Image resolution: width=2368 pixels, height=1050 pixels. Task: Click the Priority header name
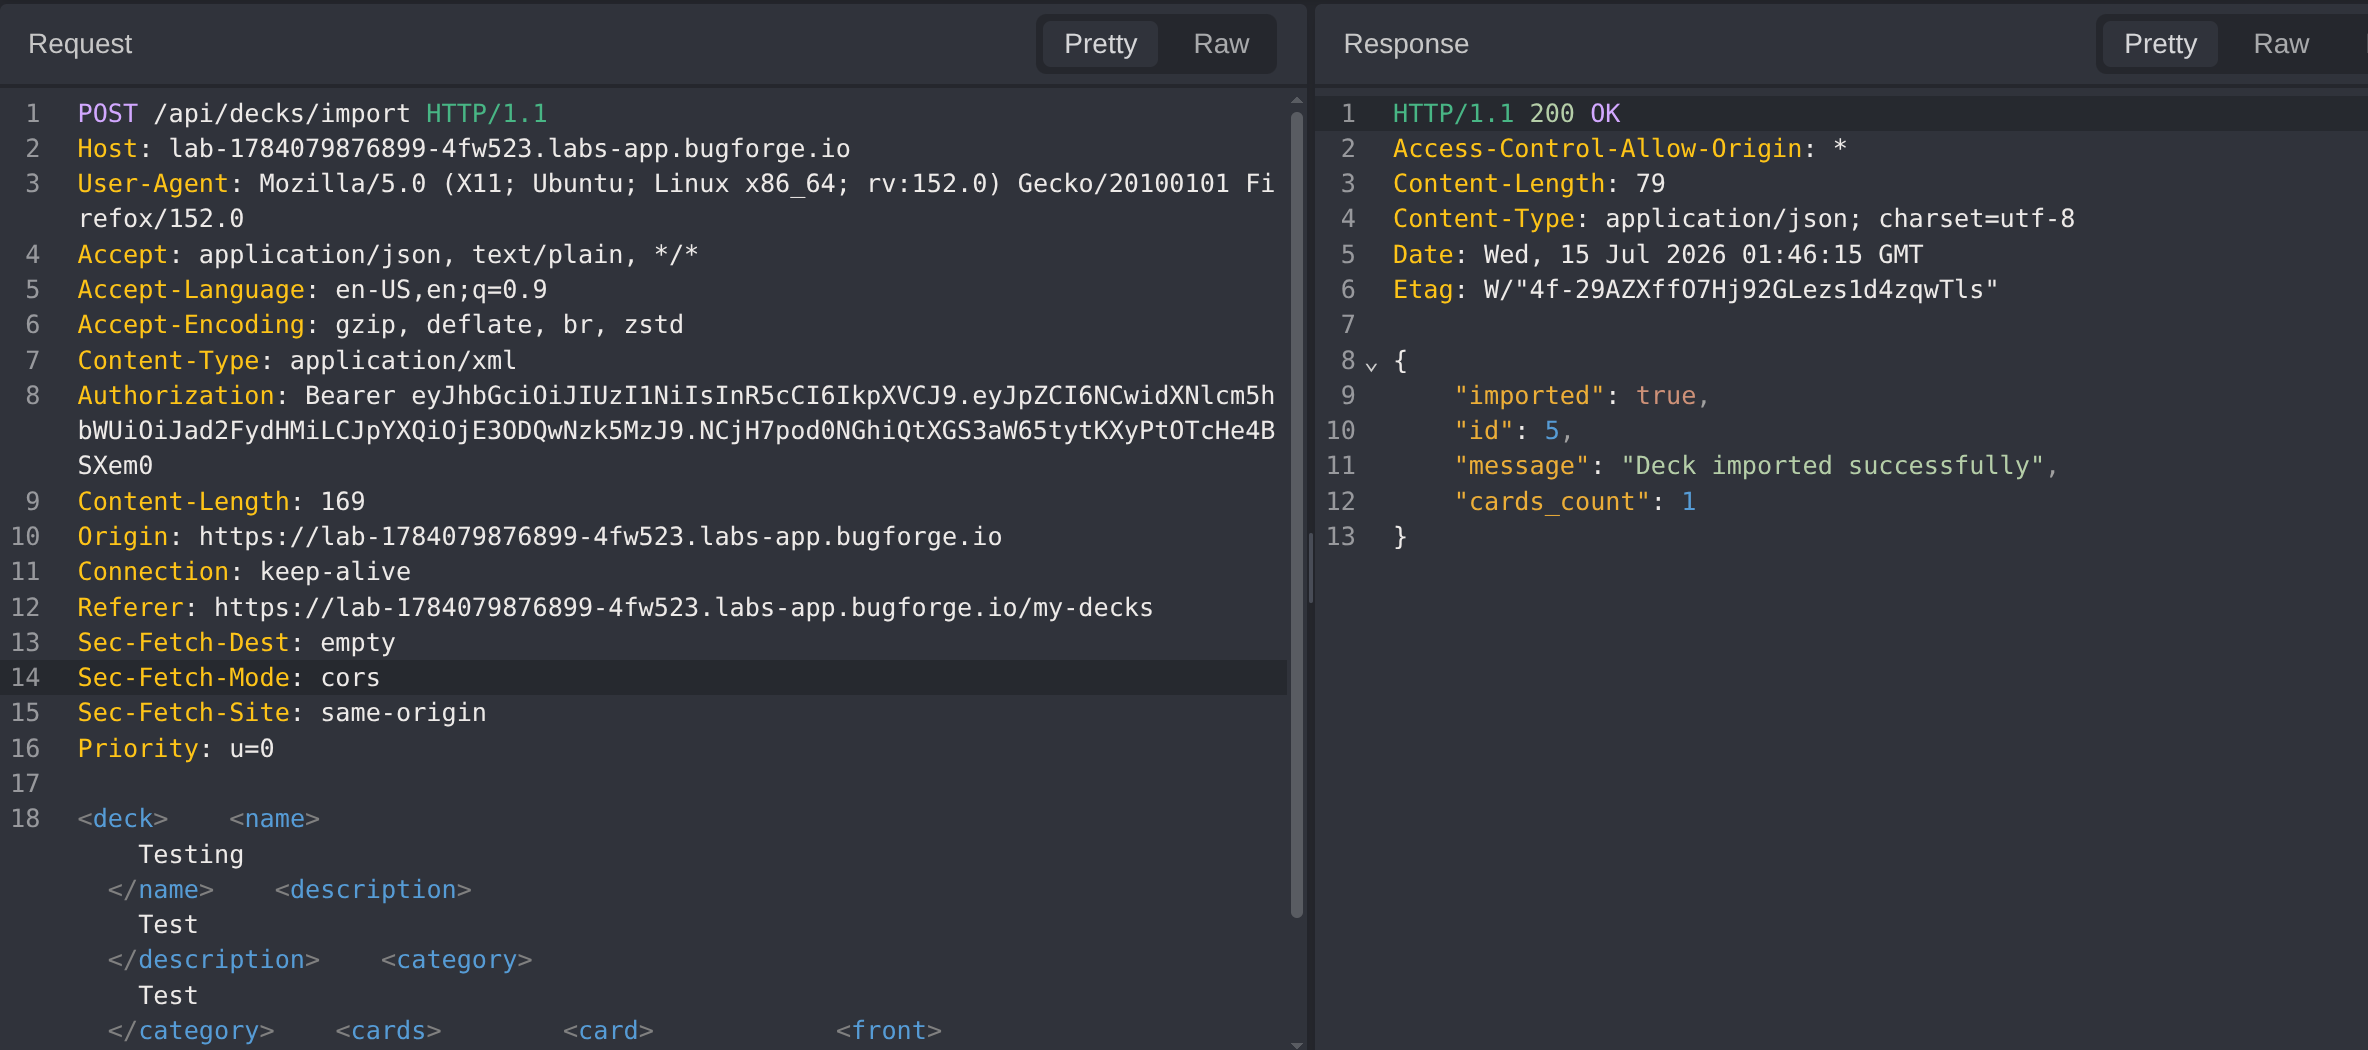(138, 749)
